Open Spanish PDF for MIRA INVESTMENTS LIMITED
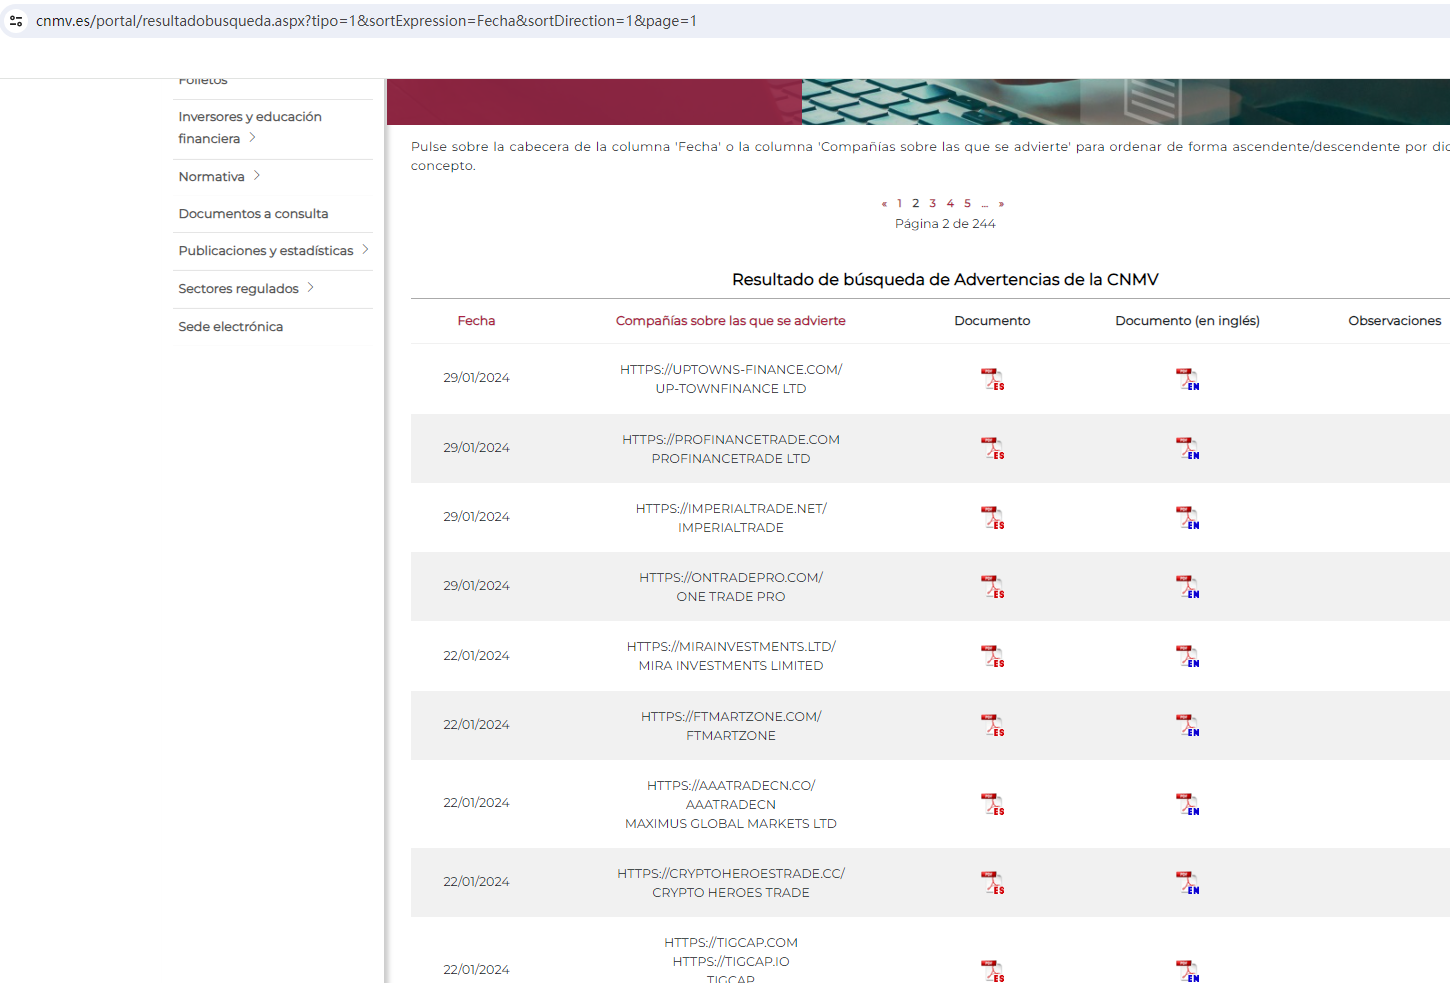Image resolution: width=1450 pixels, height=983 pixels. point(992,656)
